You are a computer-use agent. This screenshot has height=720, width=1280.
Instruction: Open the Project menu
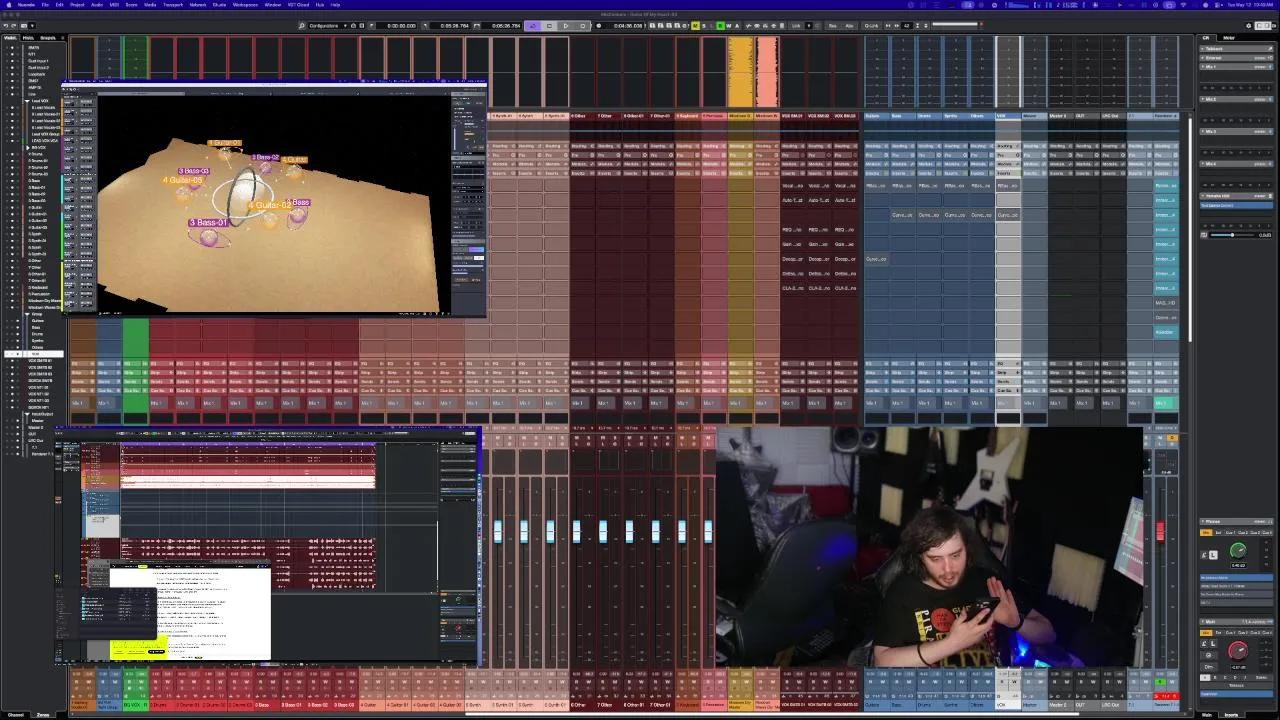point(77,4)
